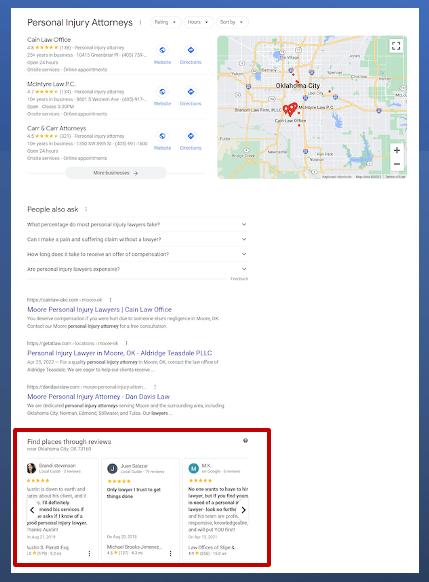Open Carr & Carr Attorneys website icon
The height and width of the screenshot is (582, 429).
pos(162,136)
